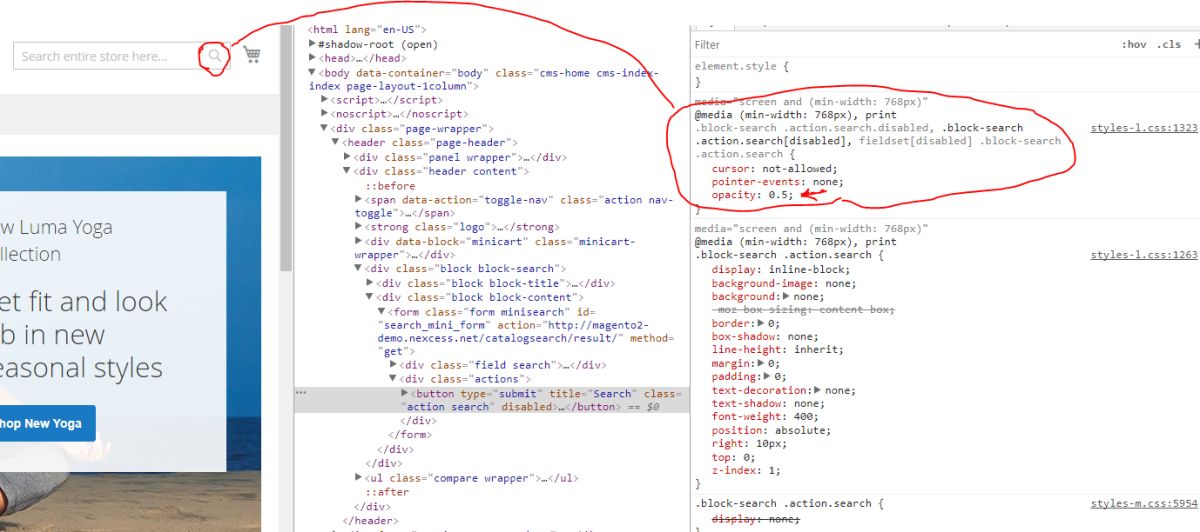
Task: Collapse the div page-wrapper node
Action: click(x=325, y=128)
